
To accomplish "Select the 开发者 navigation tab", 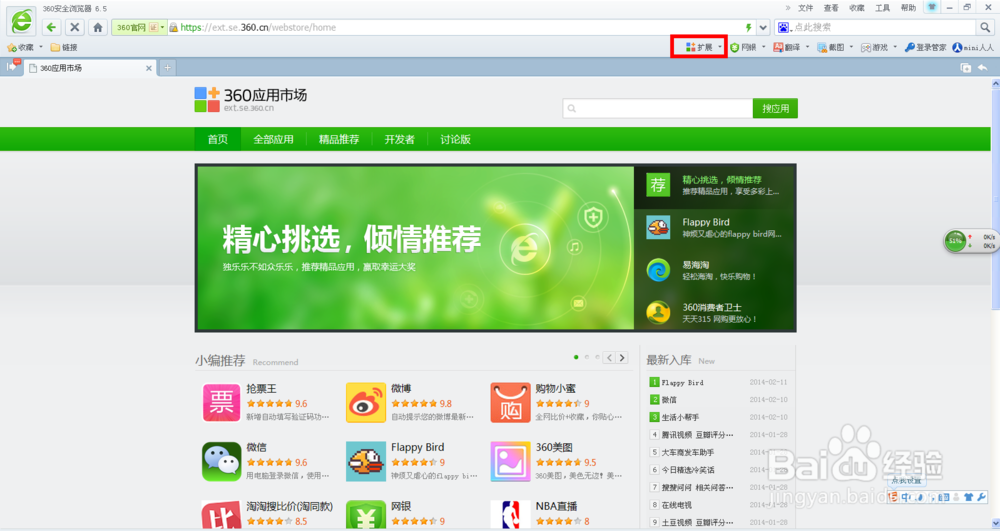I will tap(399, 139).
